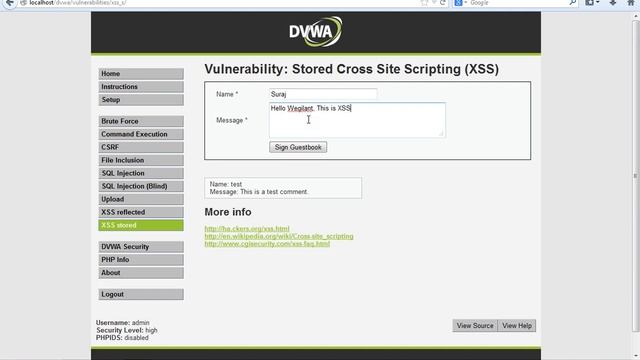Click the 'PHPIDS: disabled' status text

coord(122,338)
